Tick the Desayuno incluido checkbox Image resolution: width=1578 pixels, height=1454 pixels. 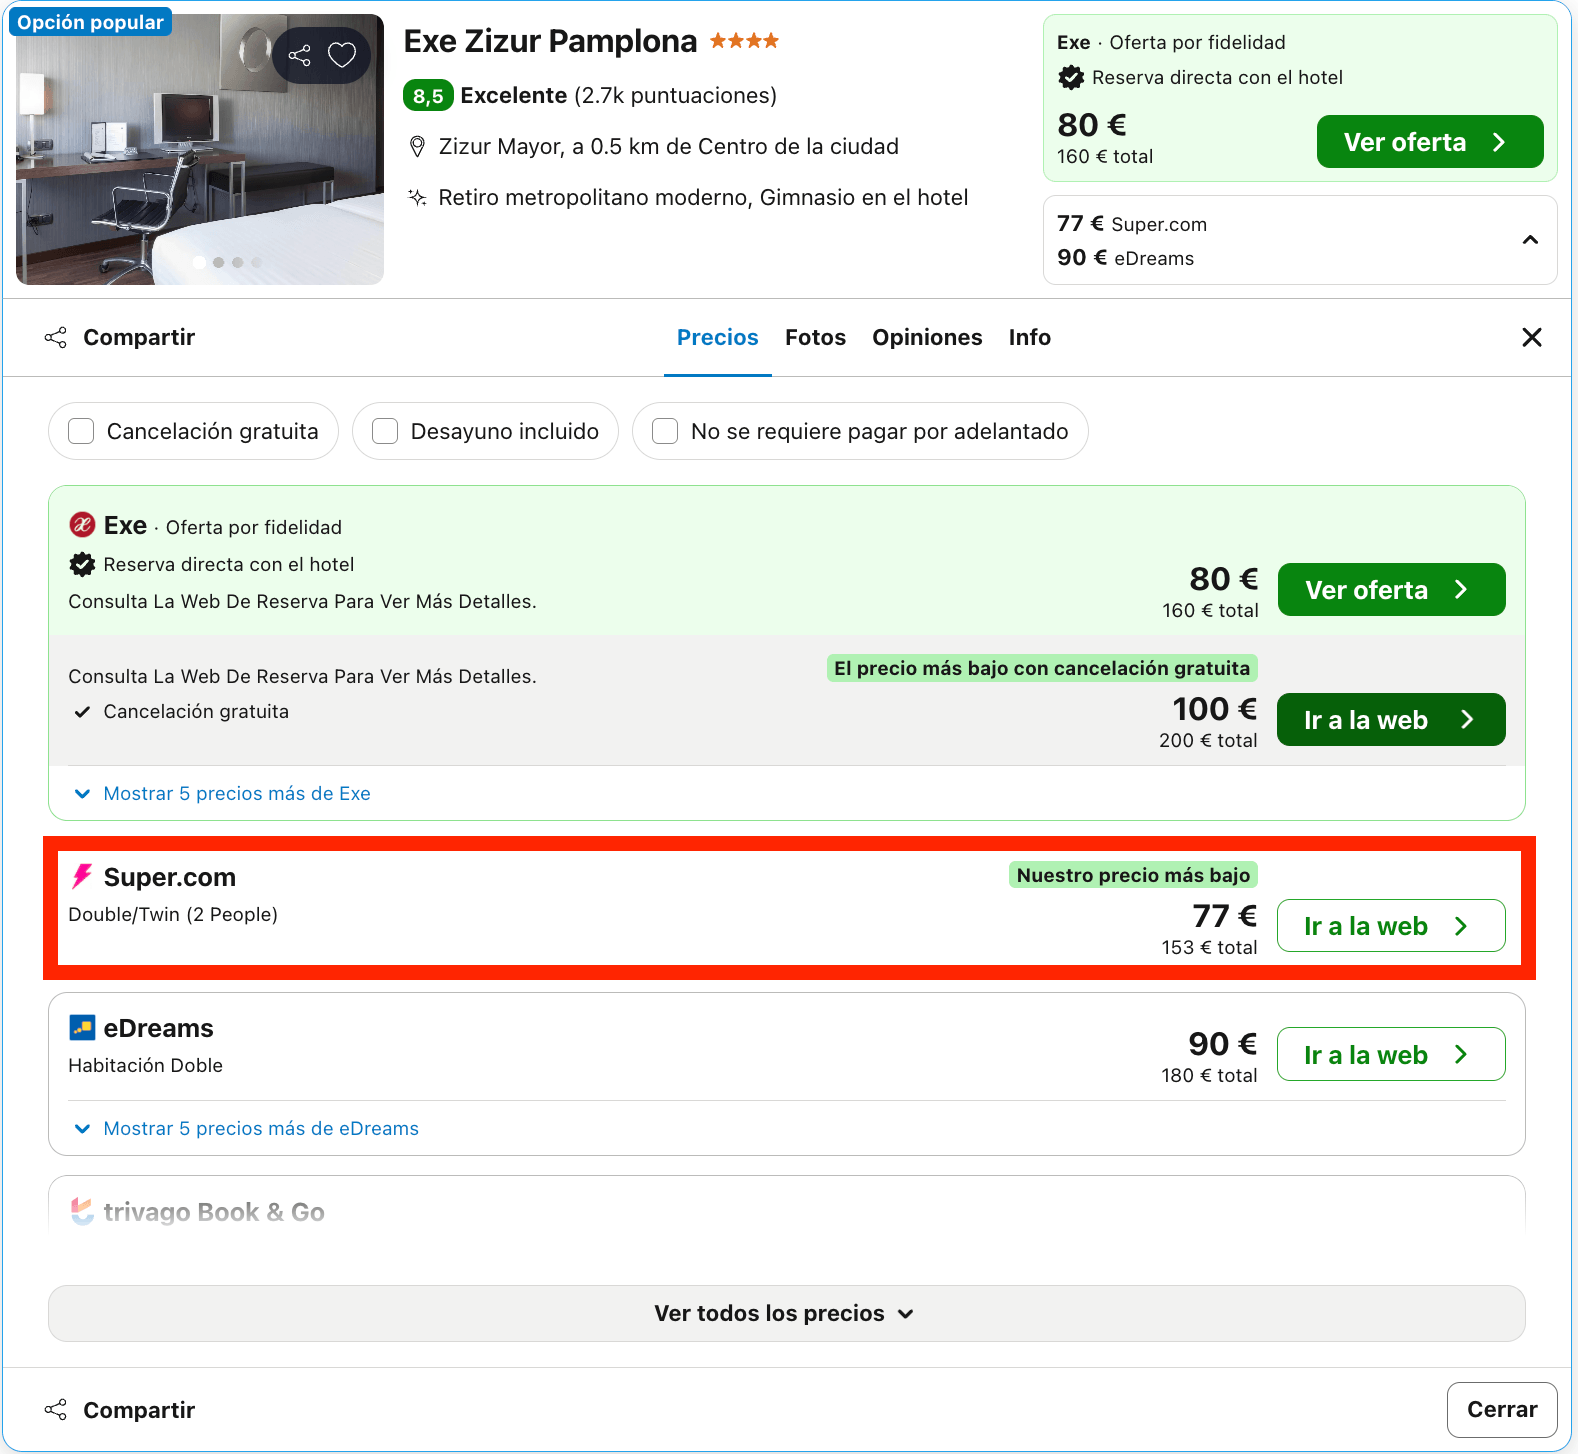(385, 431)
